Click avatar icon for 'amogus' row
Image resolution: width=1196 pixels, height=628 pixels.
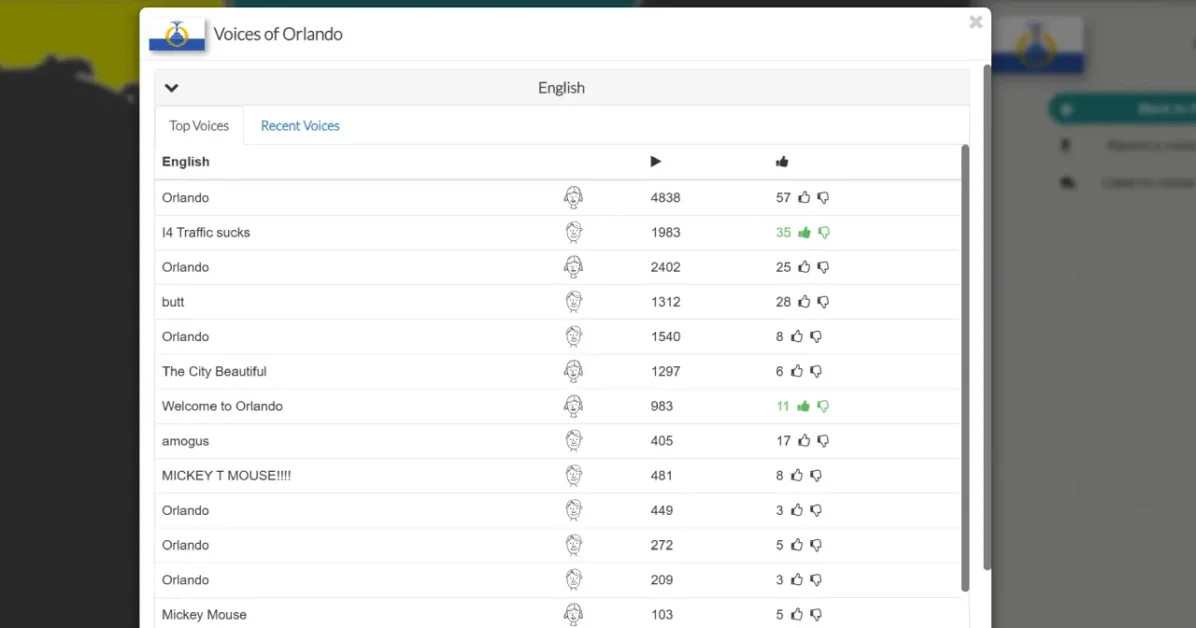click(x=573, y=441)
